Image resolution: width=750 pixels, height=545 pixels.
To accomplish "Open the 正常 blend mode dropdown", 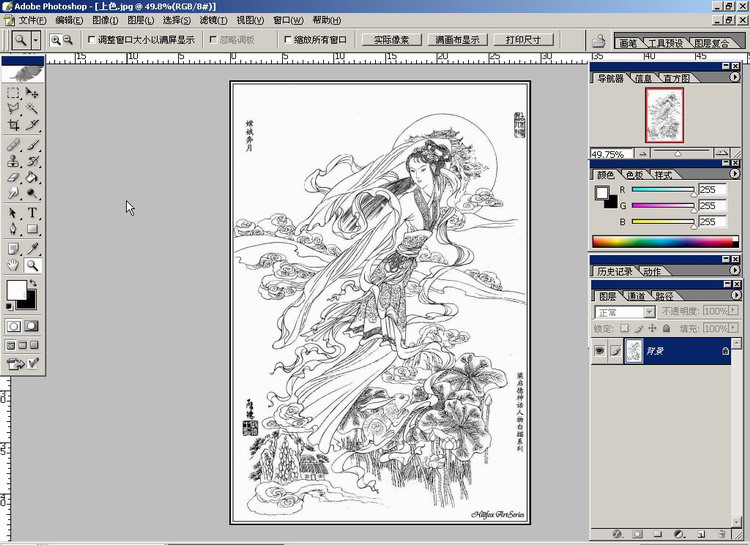I will (649, 312).
